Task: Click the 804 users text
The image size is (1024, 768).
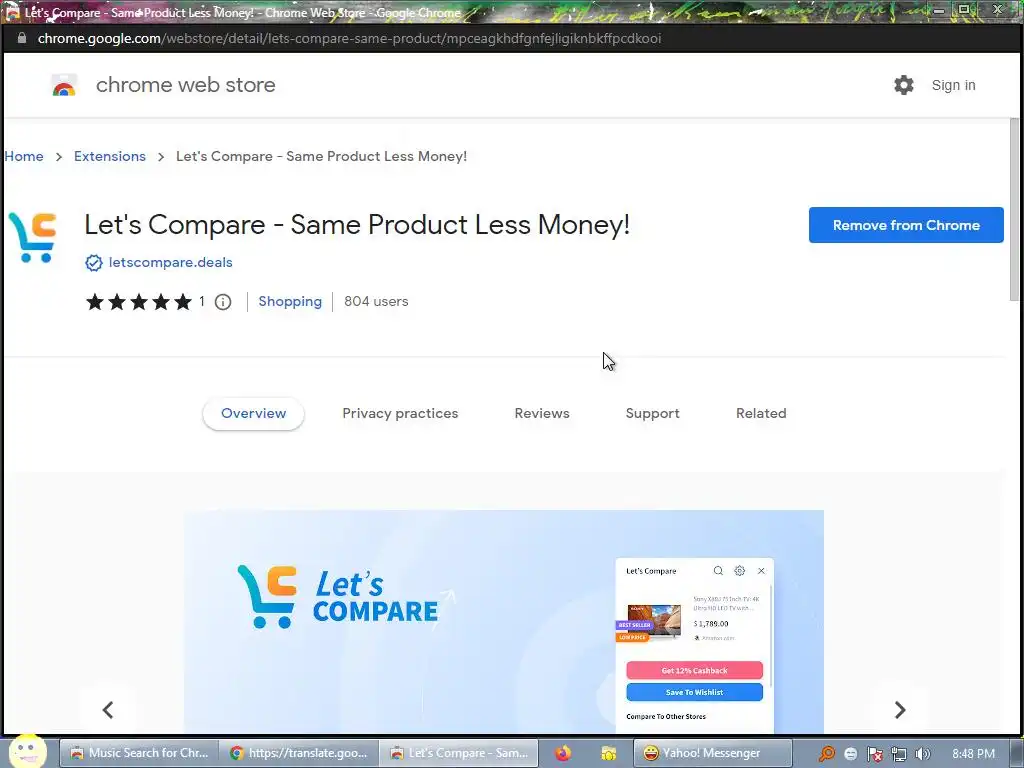Action: coord(376,301)
